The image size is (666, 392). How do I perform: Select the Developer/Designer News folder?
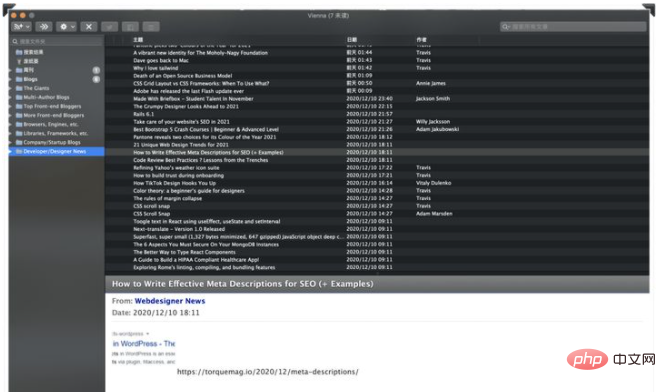[56, 151]
